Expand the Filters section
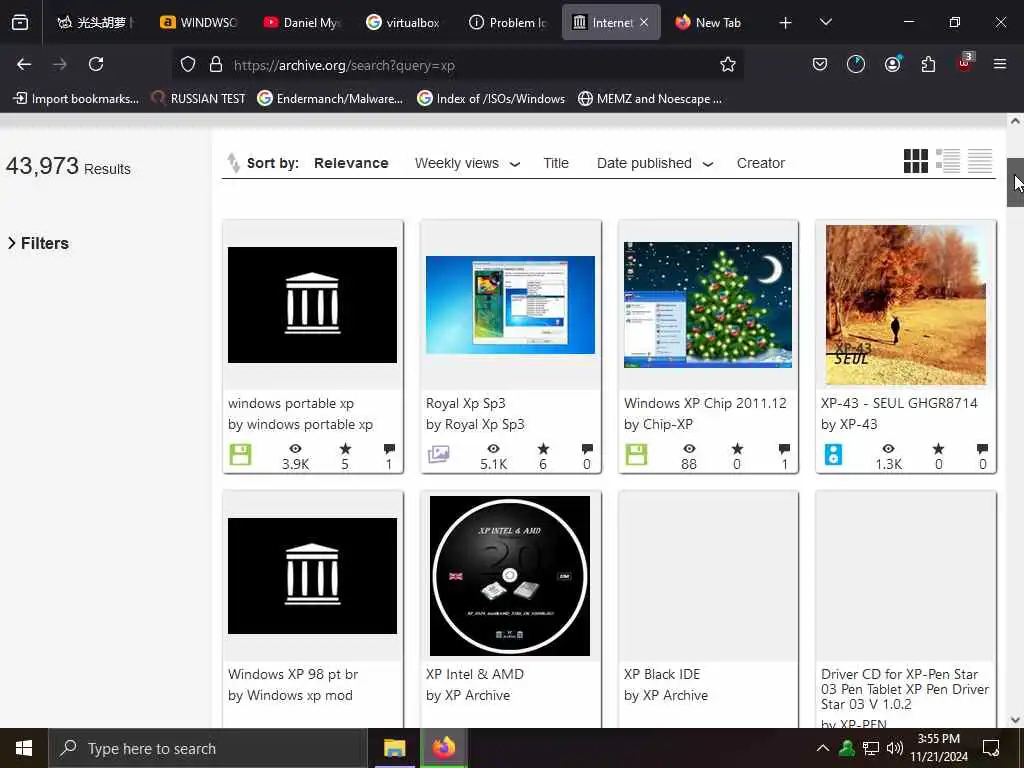Screen dimensions: 1024x768 (x=38, y=243)
